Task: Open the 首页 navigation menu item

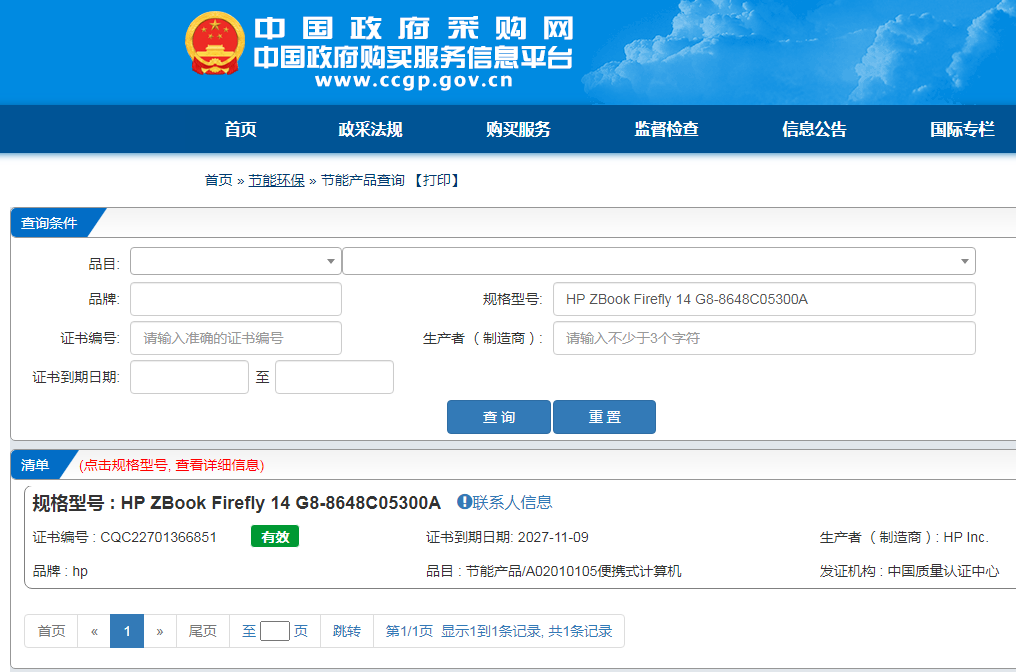Action: (240, 129)
